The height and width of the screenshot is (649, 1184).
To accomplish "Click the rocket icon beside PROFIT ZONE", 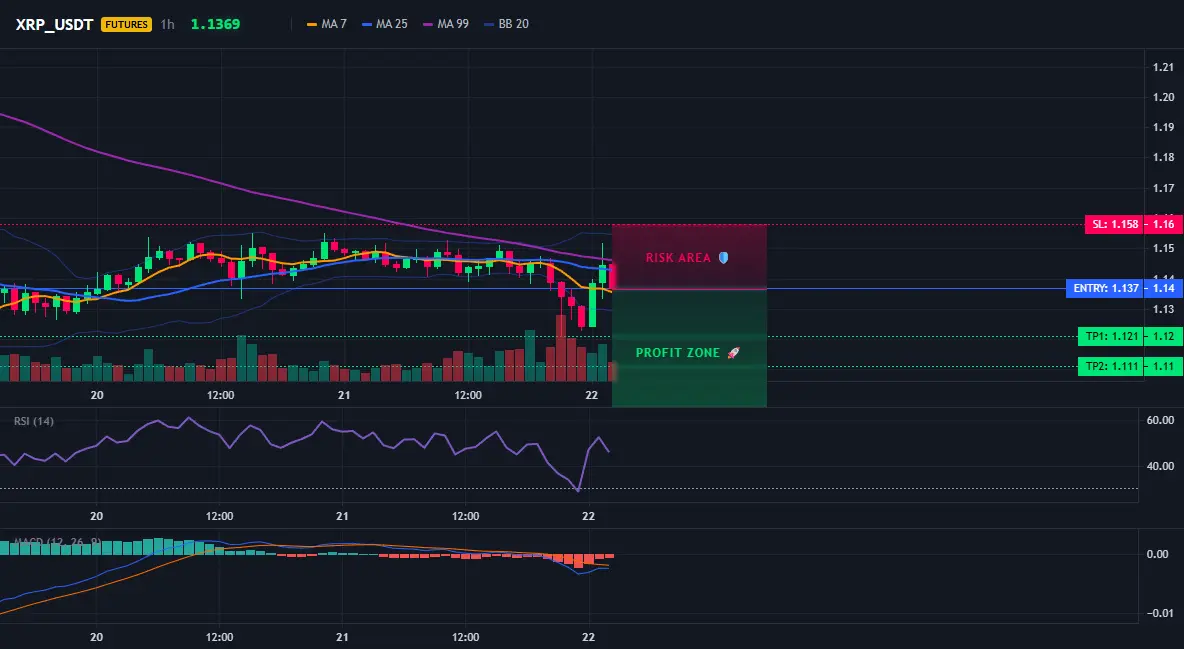I will (733, 353).
